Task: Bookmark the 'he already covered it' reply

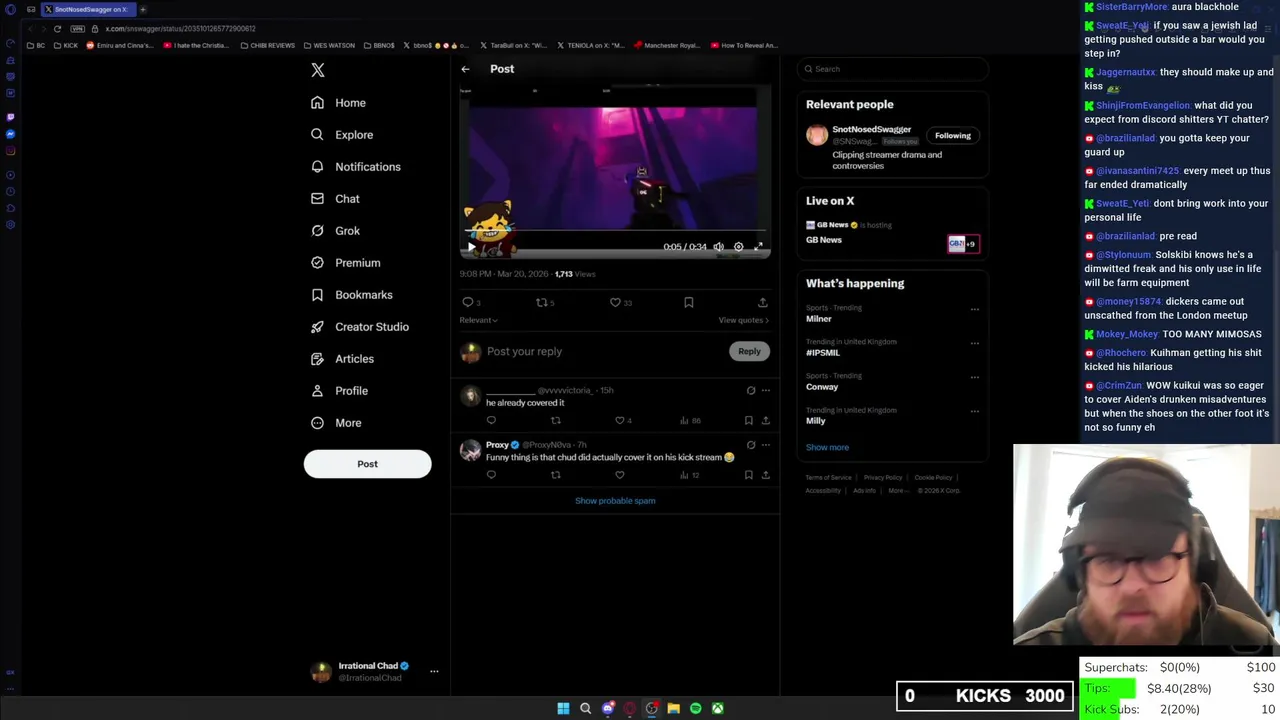Action: [x=748, y=420]
